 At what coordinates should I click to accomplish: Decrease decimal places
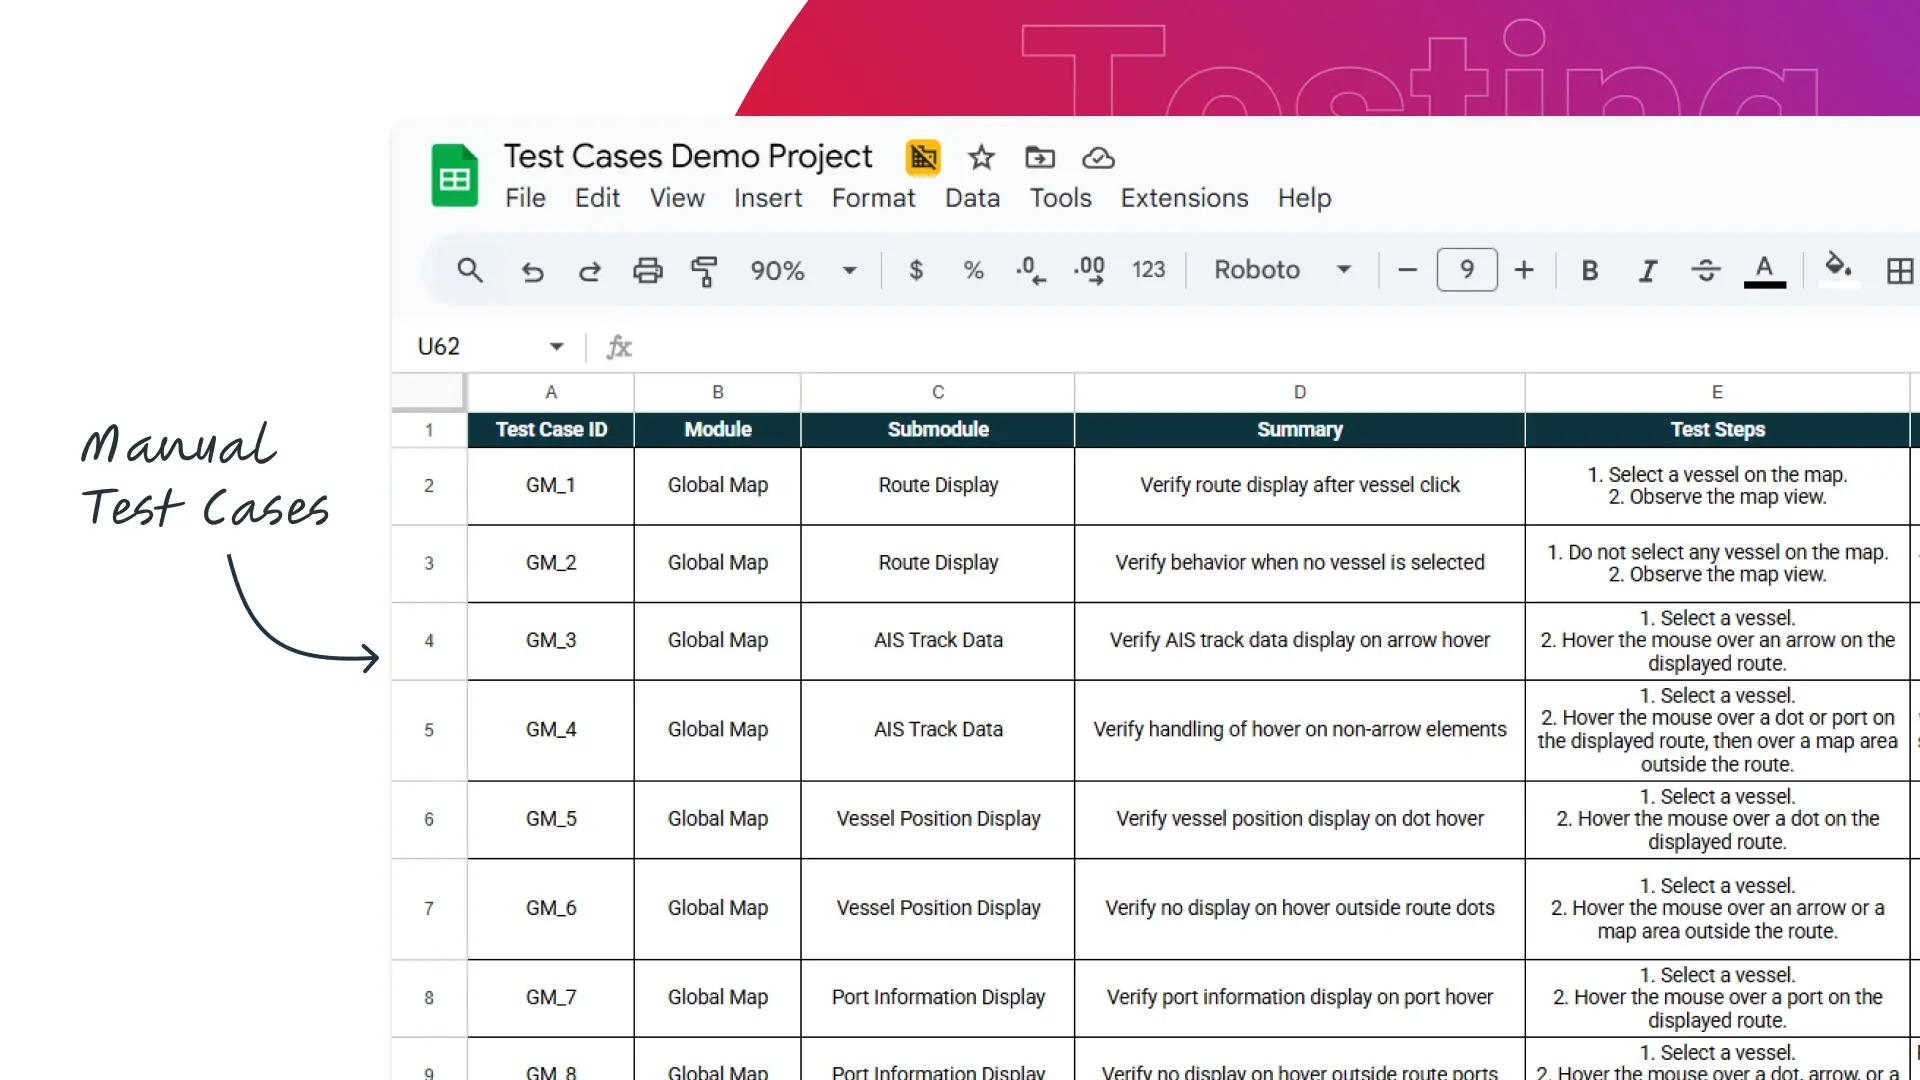pos(1030,270)
